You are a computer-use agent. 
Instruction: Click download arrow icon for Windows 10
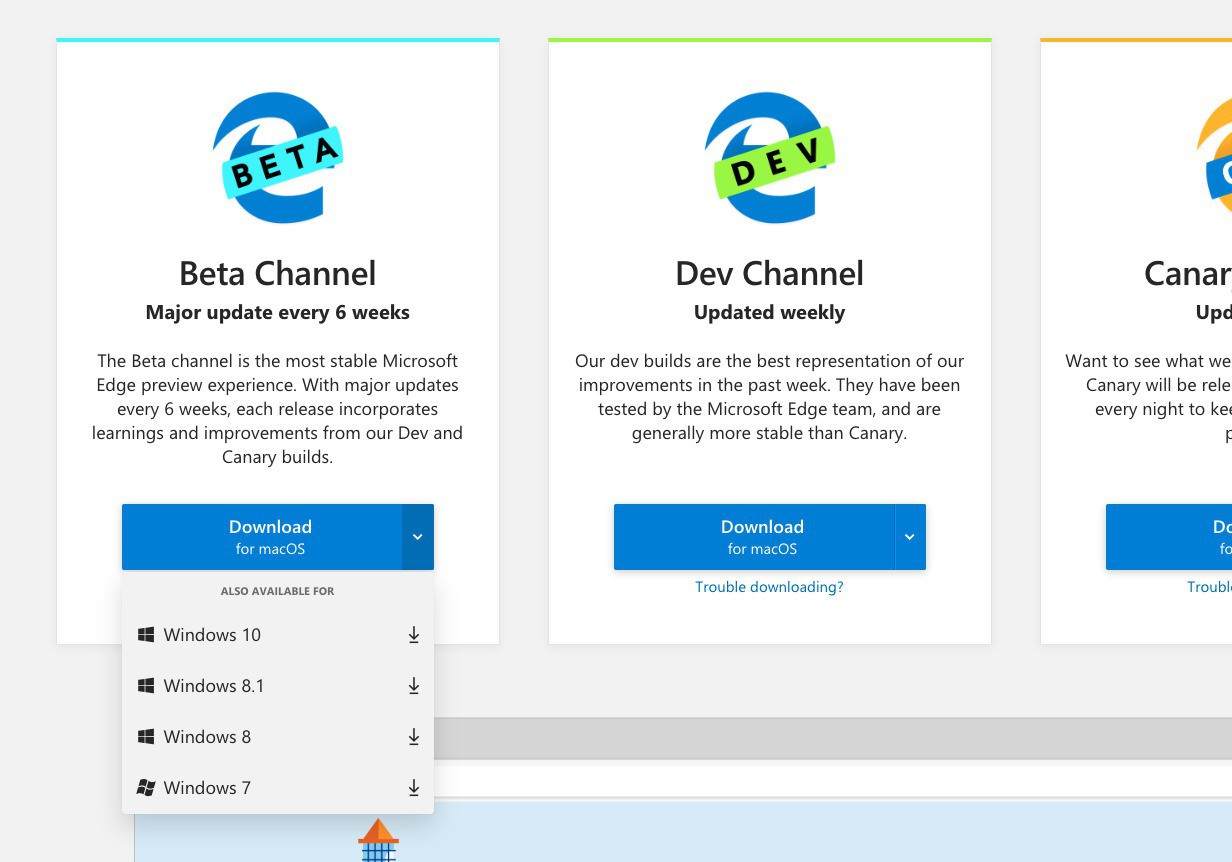pos(414,635)
